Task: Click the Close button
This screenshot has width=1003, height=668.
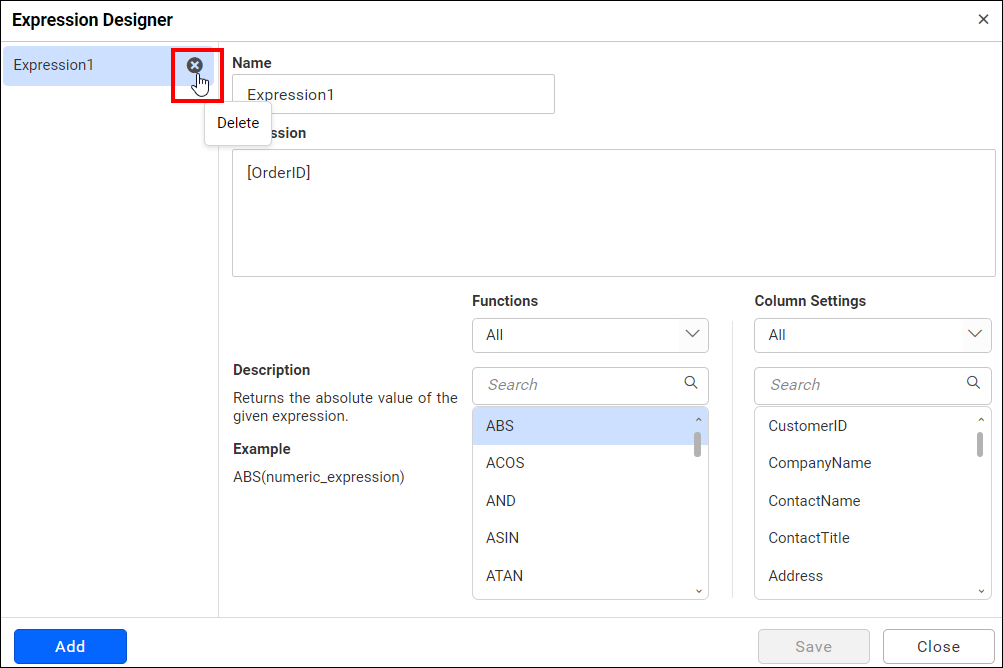Action: click(938, 646)
